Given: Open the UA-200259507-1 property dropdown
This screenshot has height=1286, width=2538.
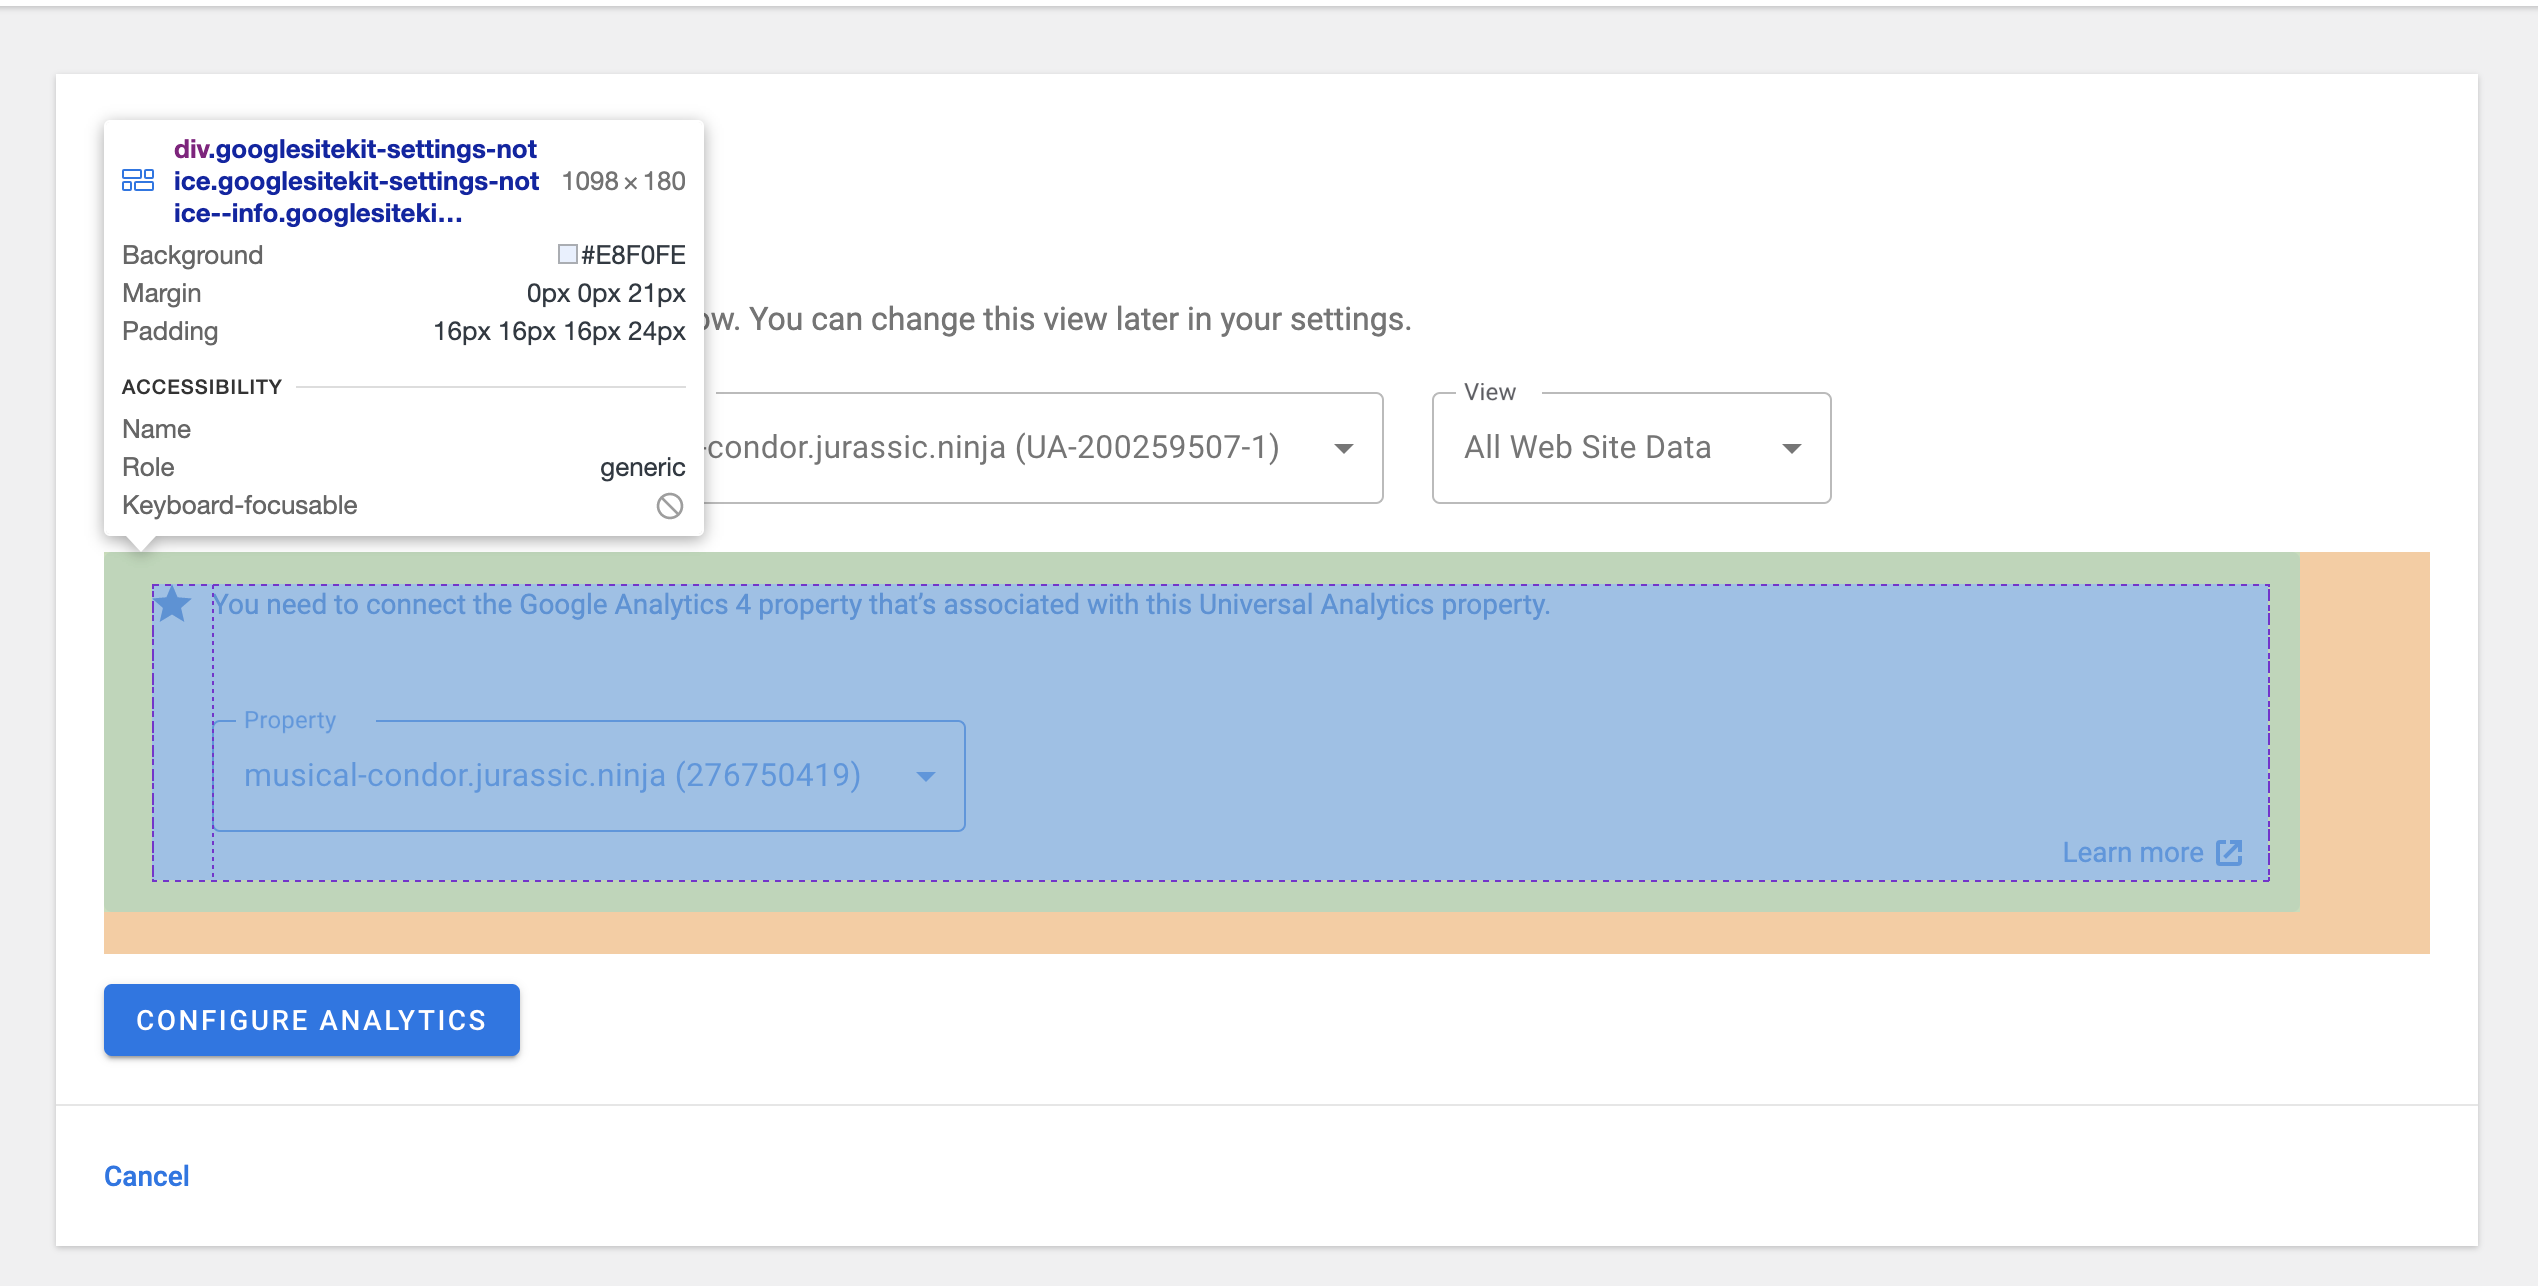Looking at the screenshot, I should [x=1044, y=448].
